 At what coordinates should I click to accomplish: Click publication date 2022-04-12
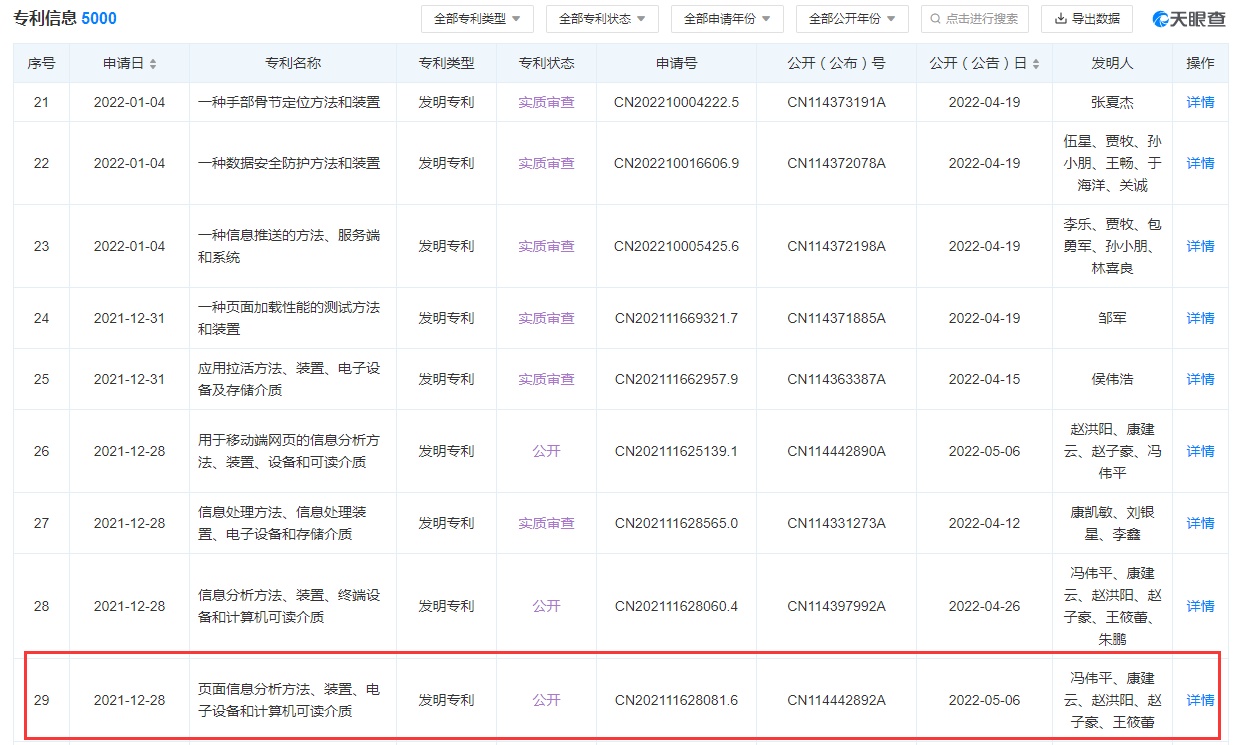click(984, 523)
